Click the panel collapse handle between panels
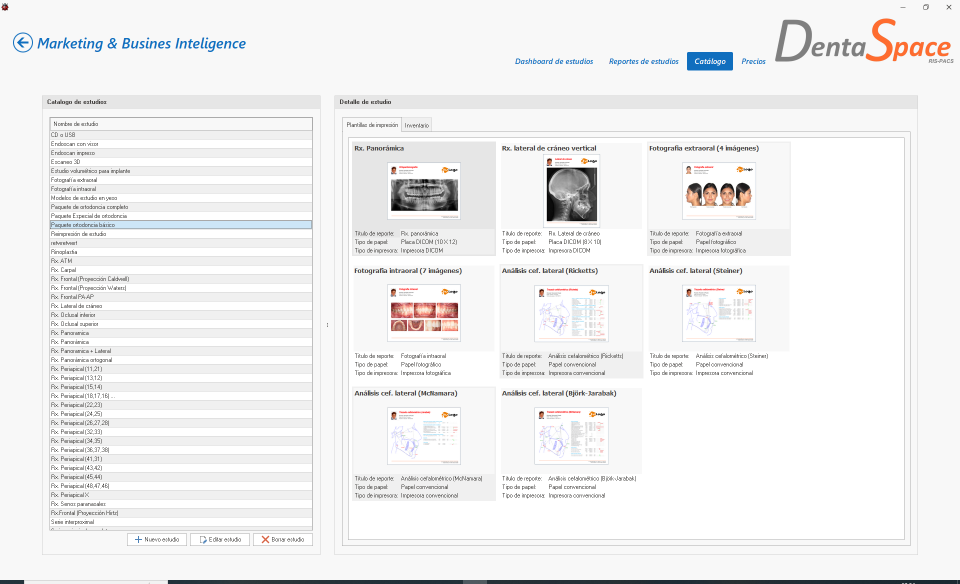The image size is (960, 584). [326, 325]
